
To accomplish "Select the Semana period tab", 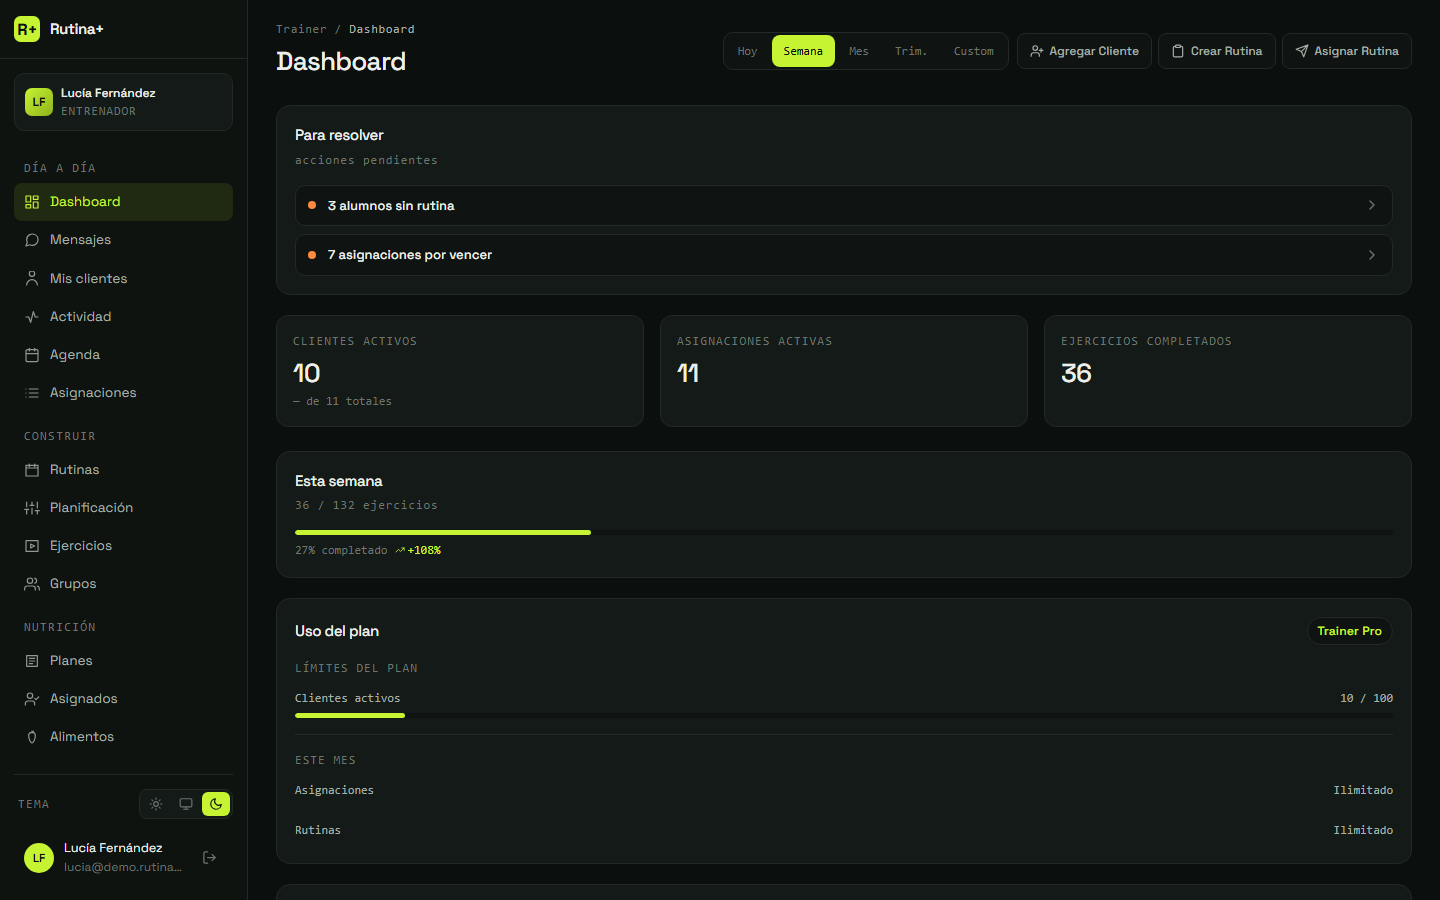I will [x=803, y=51].
